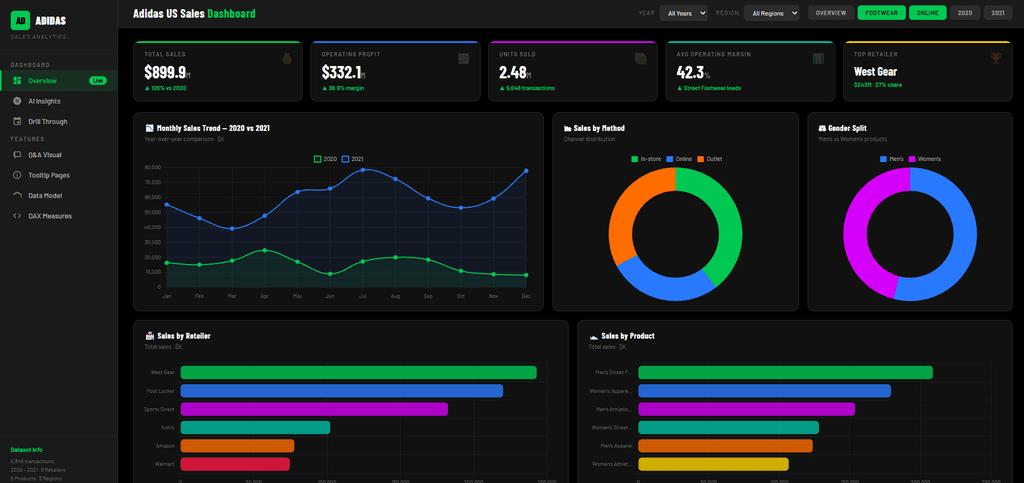The image size is (1024, 483).
Task: Toggle the FOOTWEAR filter button
Action: coord(882,13)
